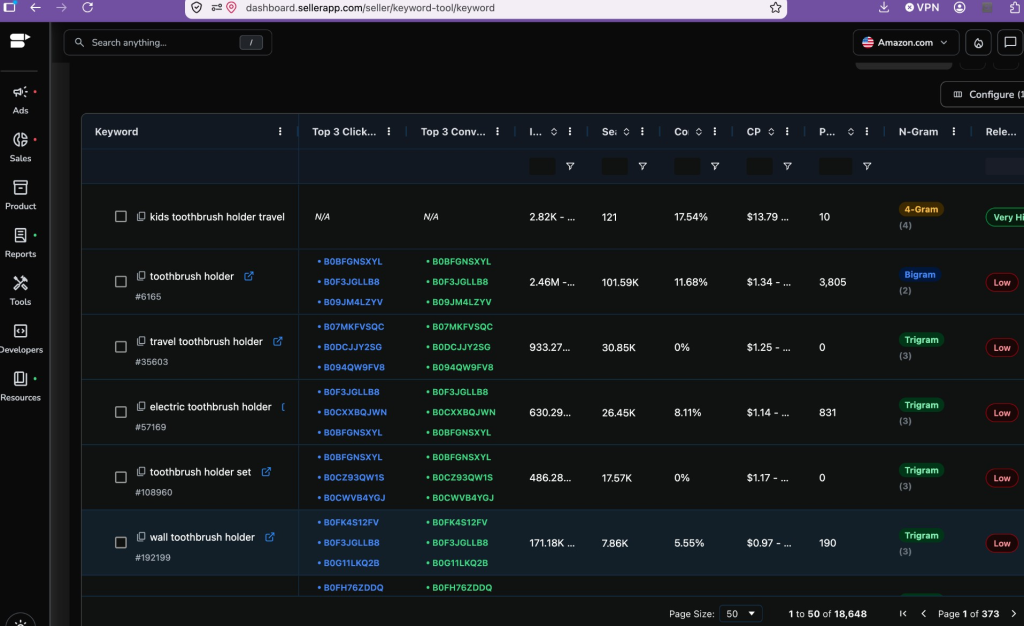
Task: Copy the 'kids toothbrush holder travel' keyword
Action: 140,217
